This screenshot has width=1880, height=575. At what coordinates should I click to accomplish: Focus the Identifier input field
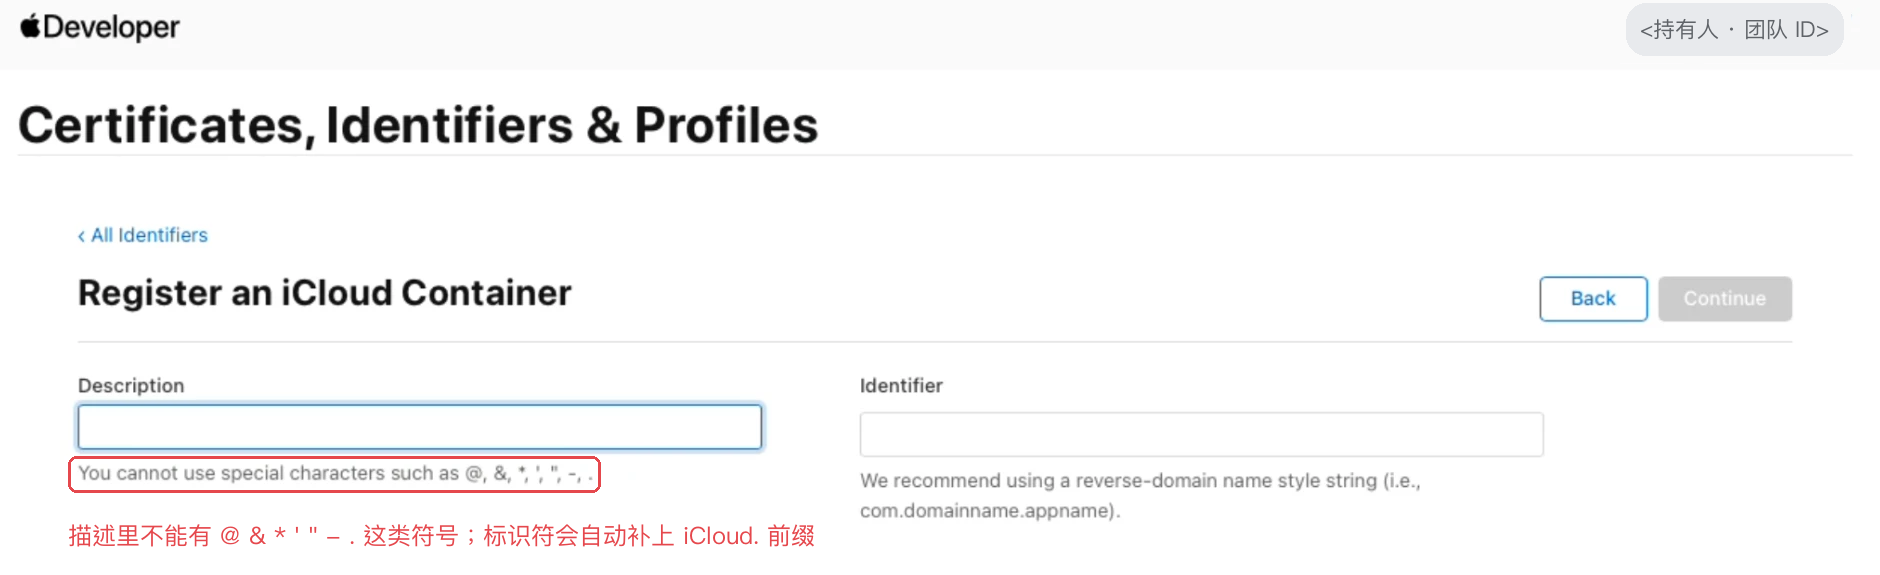(x=1201, y=434)
